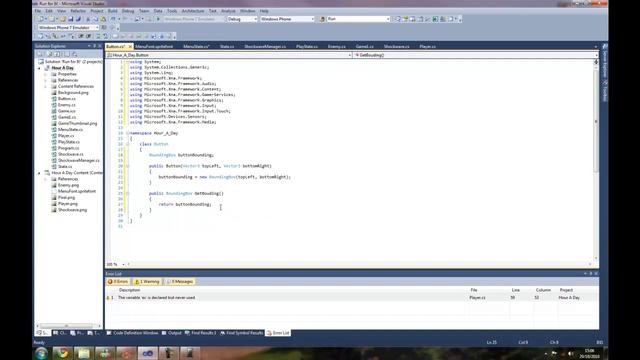This screenshot has height=360, width=640.
Task: Select GameThumbnail.png in Solution Explorer
Action: coord(78,123)
